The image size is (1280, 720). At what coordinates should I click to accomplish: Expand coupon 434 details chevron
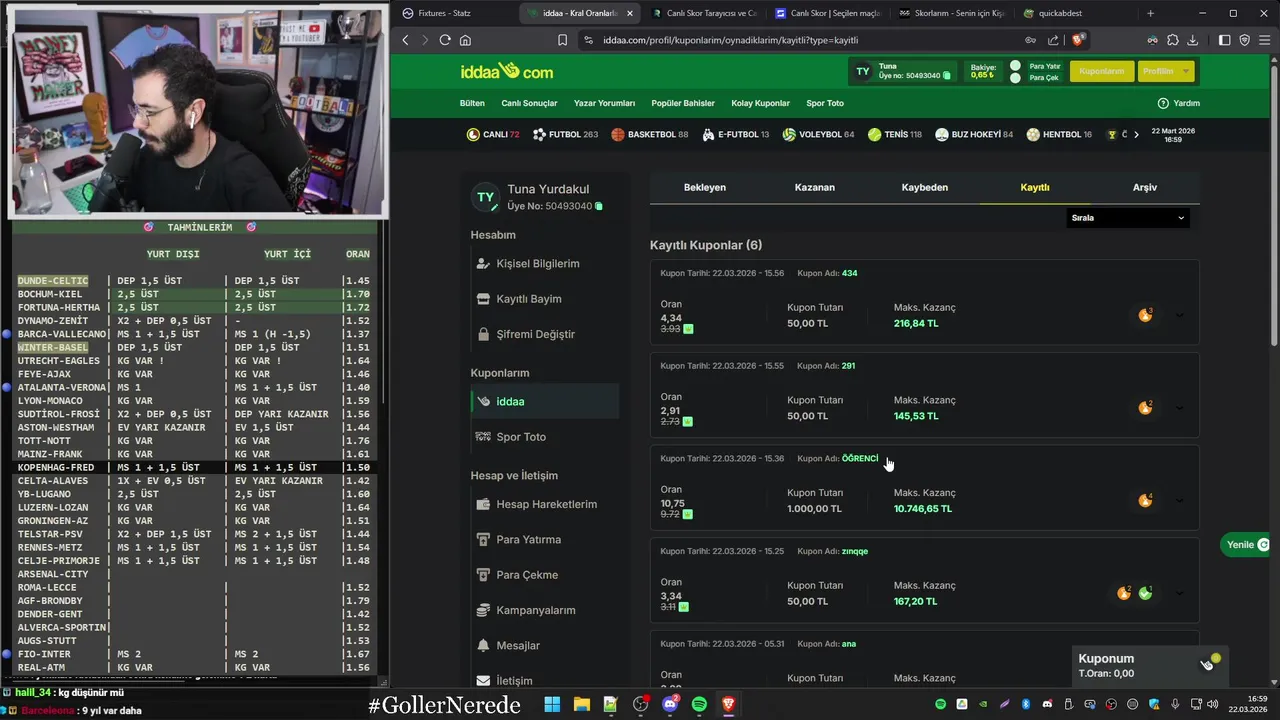click(x=1179, y=315)
